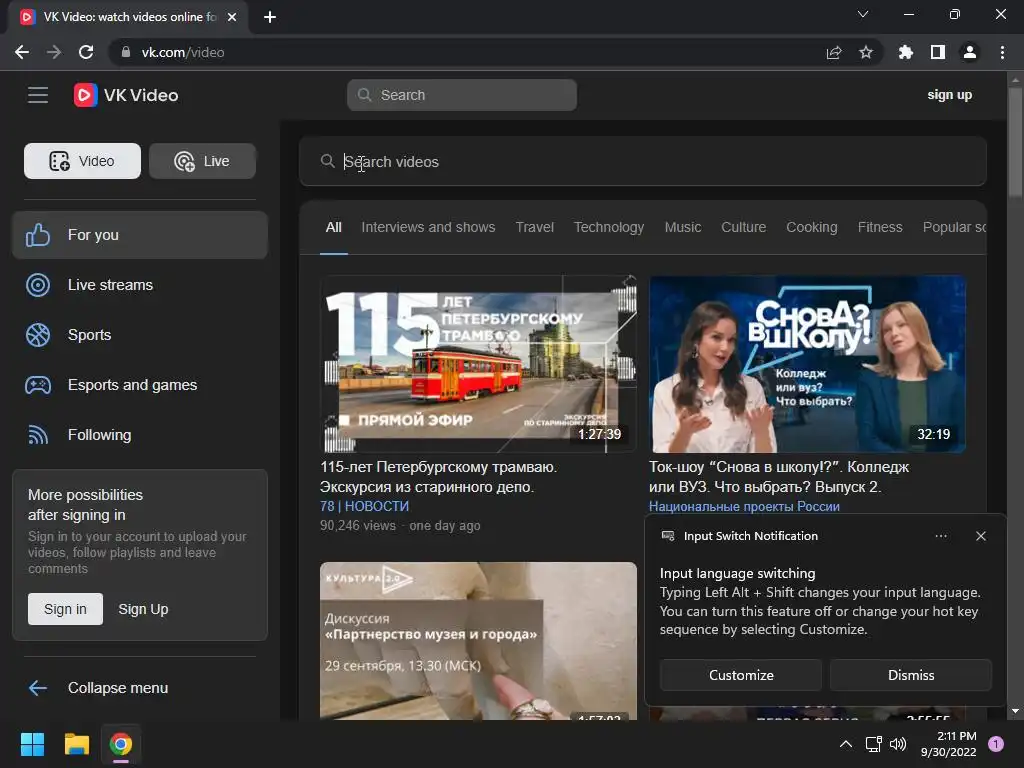Open Esports and games section
The width and height of the screenshot is (1024, 768).
(140, 385)
